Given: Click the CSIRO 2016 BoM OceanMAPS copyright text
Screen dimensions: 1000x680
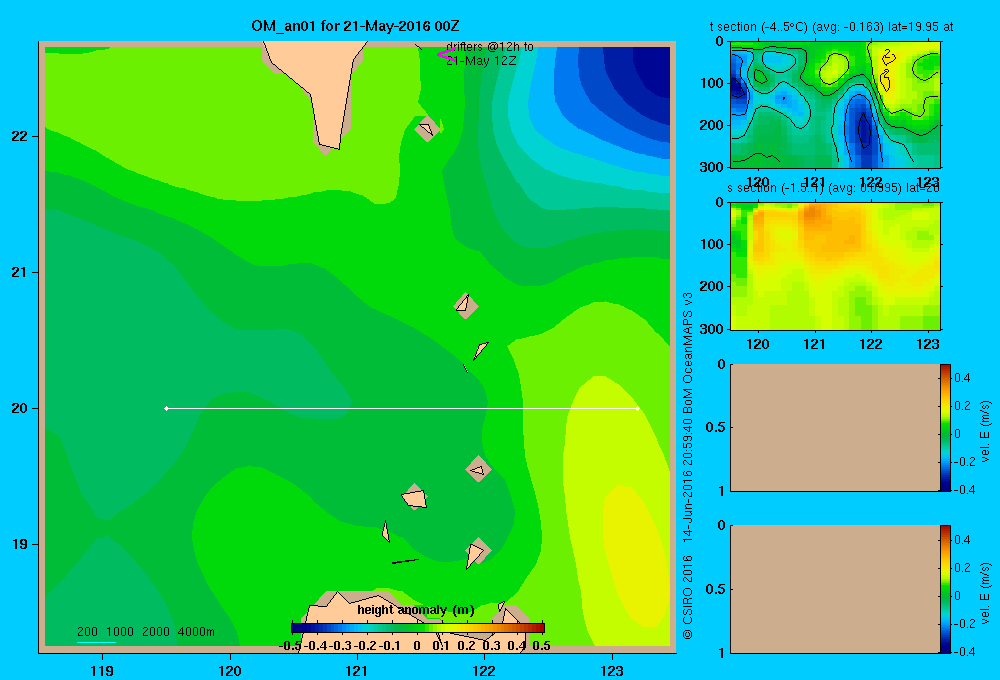Looking at the screenshot, I should click(688, 466).
